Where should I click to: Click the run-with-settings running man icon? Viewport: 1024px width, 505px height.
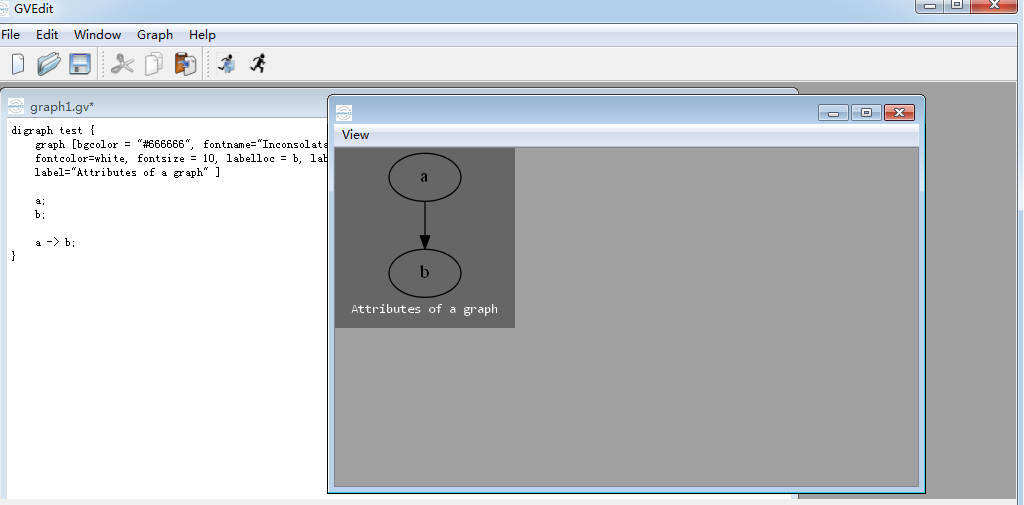[x=227, y=63]
